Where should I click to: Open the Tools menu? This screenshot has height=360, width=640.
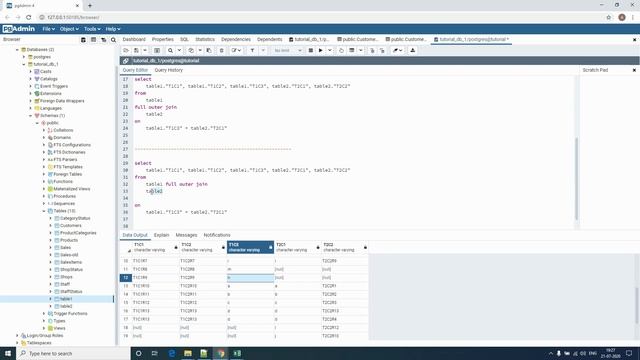[92, 29]
